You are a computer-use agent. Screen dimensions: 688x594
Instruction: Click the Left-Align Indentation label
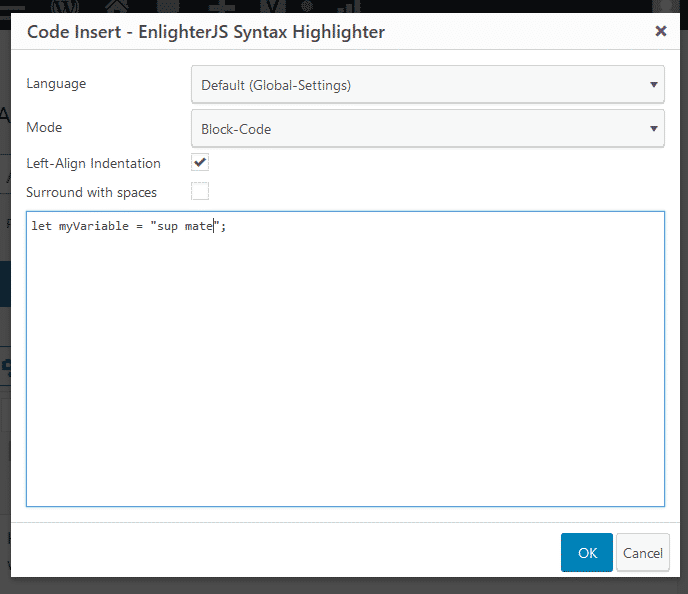click(93, 163)
